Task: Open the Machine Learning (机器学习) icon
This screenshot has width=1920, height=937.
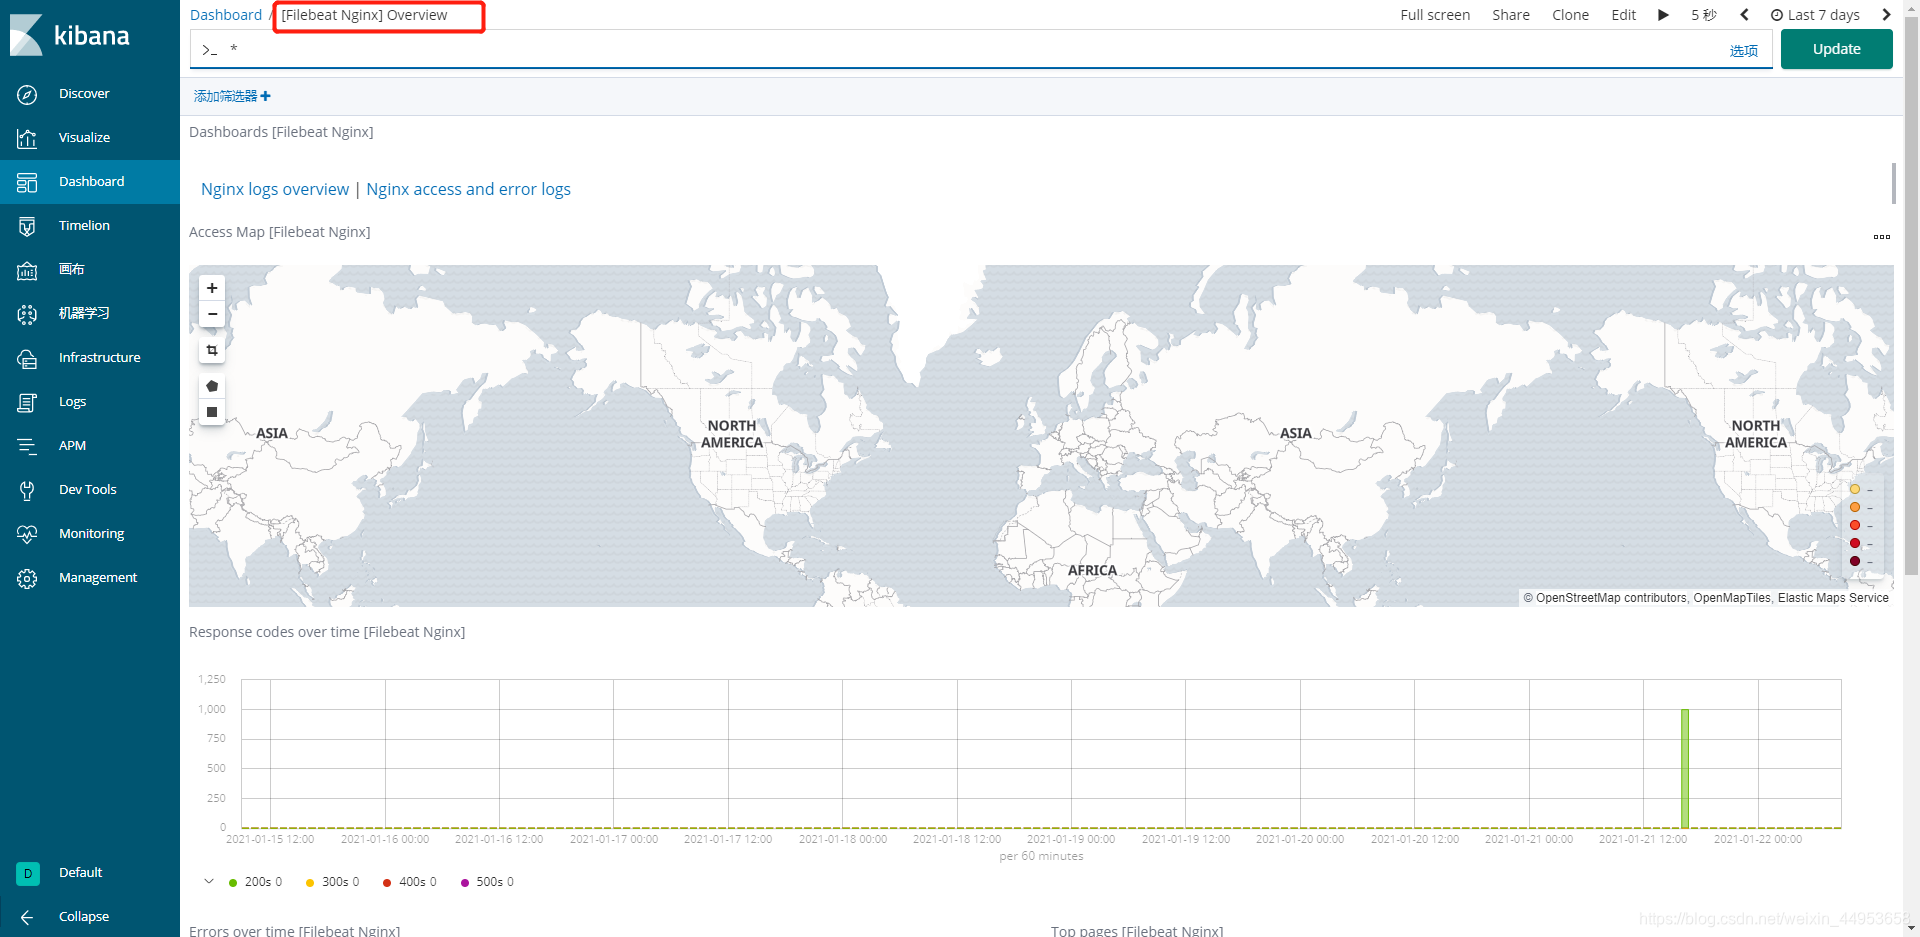Action: pyautogui.click(x=27, y=314)
